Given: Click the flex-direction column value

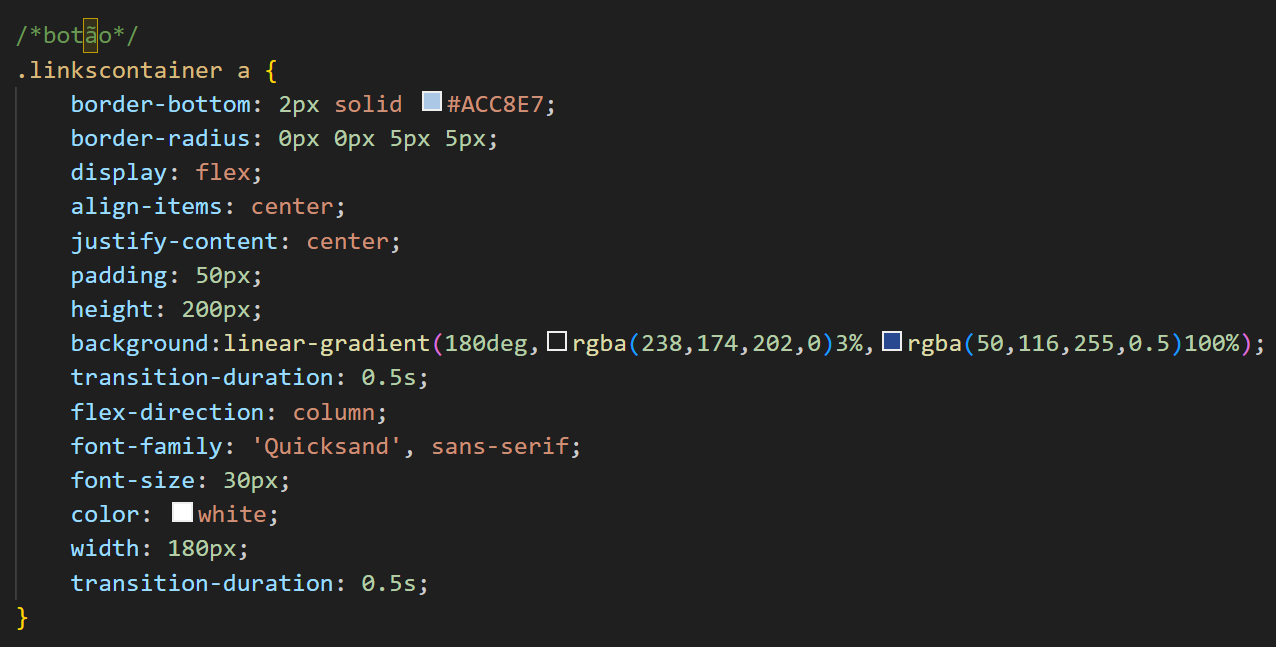Looking at the screenshot, I should (334, 412).
